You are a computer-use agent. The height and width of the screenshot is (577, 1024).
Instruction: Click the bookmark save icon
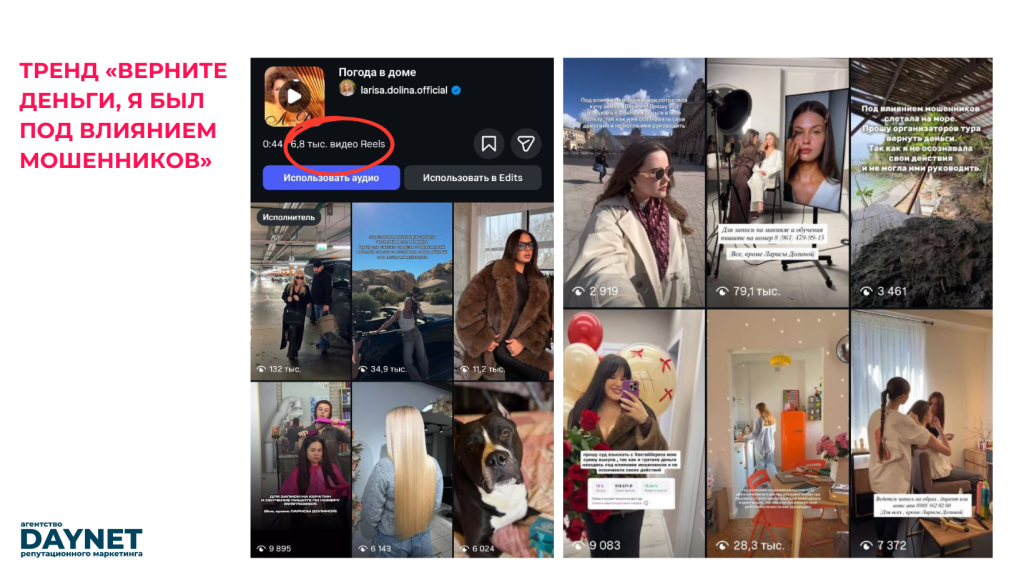pos(488,144)
